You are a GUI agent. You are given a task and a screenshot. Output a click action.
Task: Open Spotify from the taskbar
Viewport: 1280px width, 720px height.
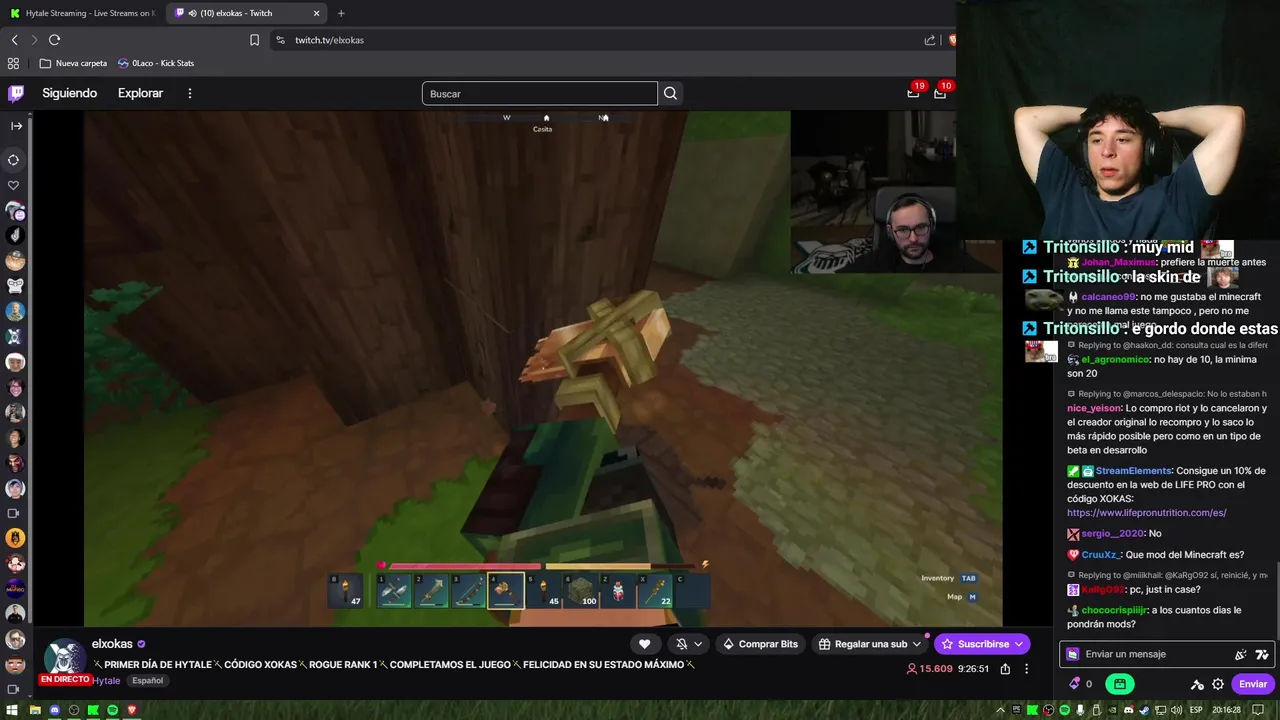(112, 710)
